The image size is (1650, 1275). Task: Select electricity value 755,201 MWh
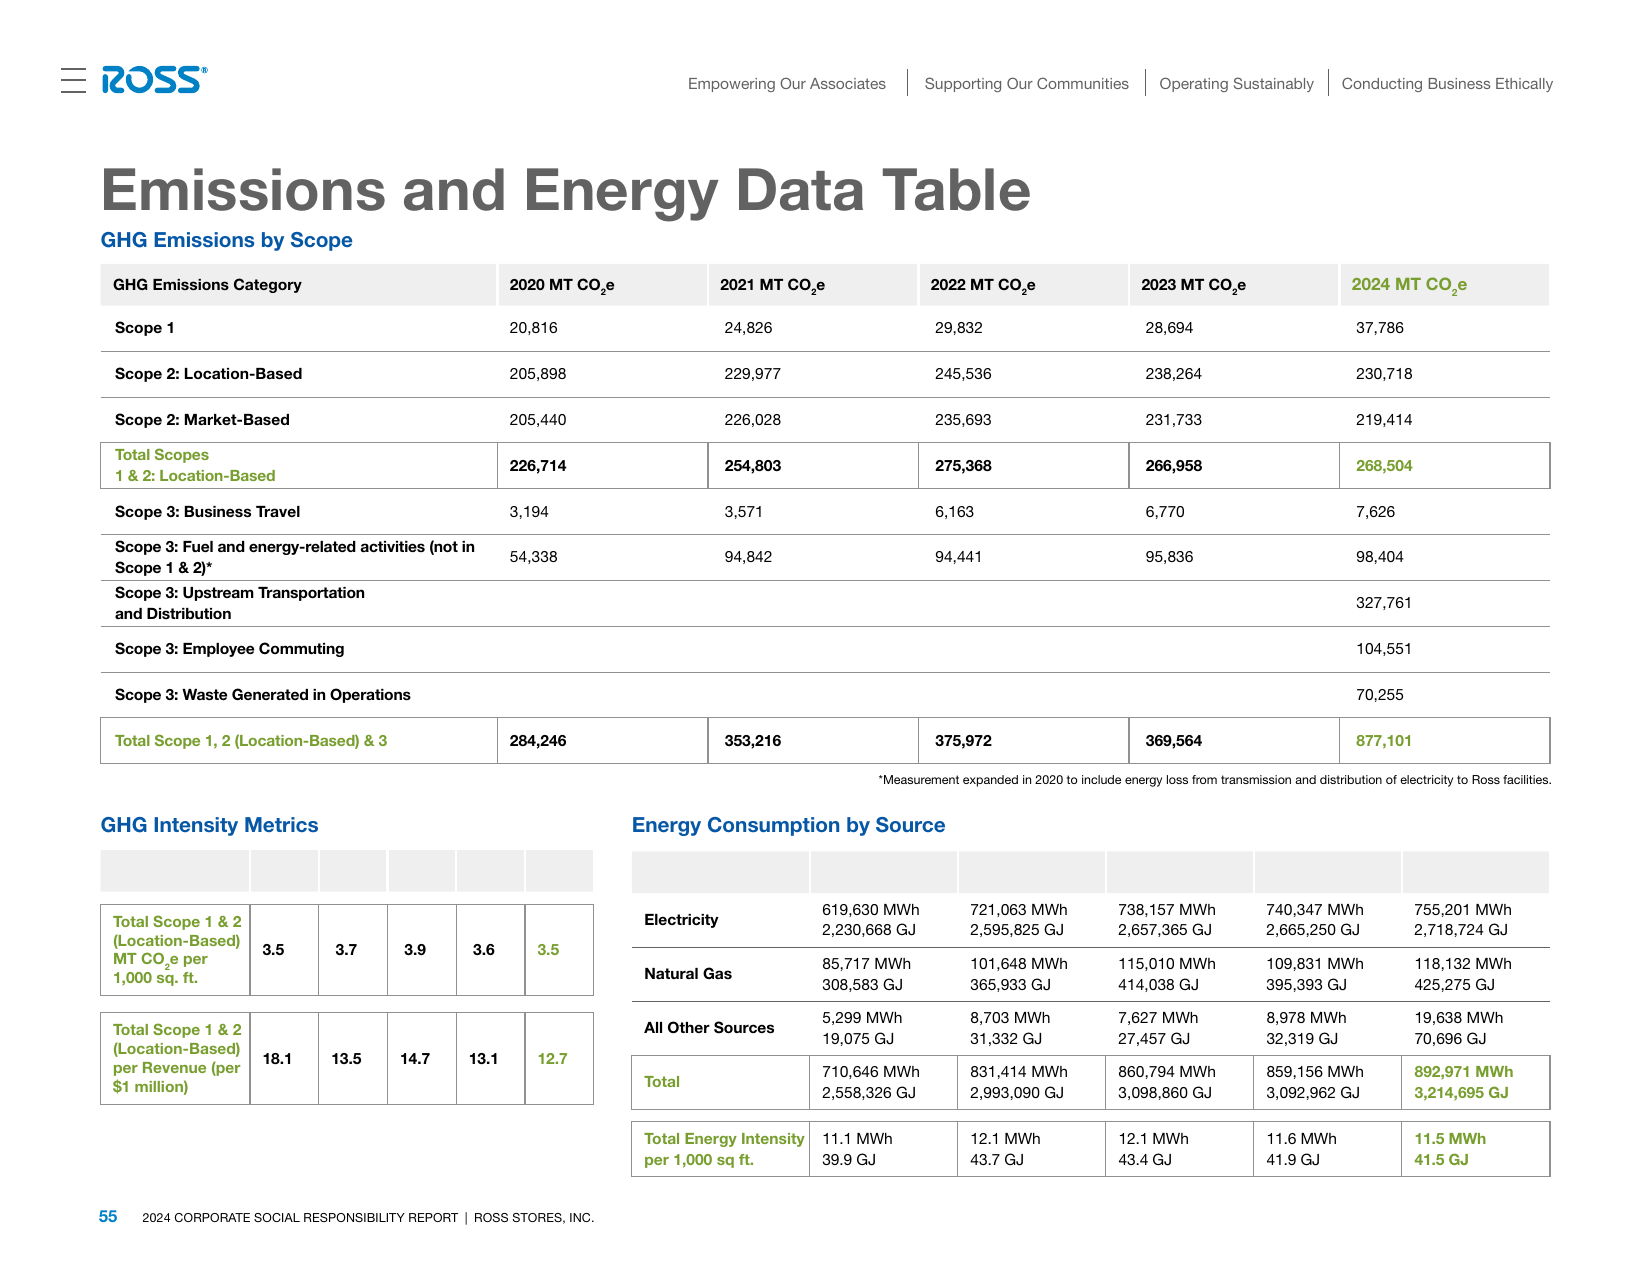point(1463,910)
